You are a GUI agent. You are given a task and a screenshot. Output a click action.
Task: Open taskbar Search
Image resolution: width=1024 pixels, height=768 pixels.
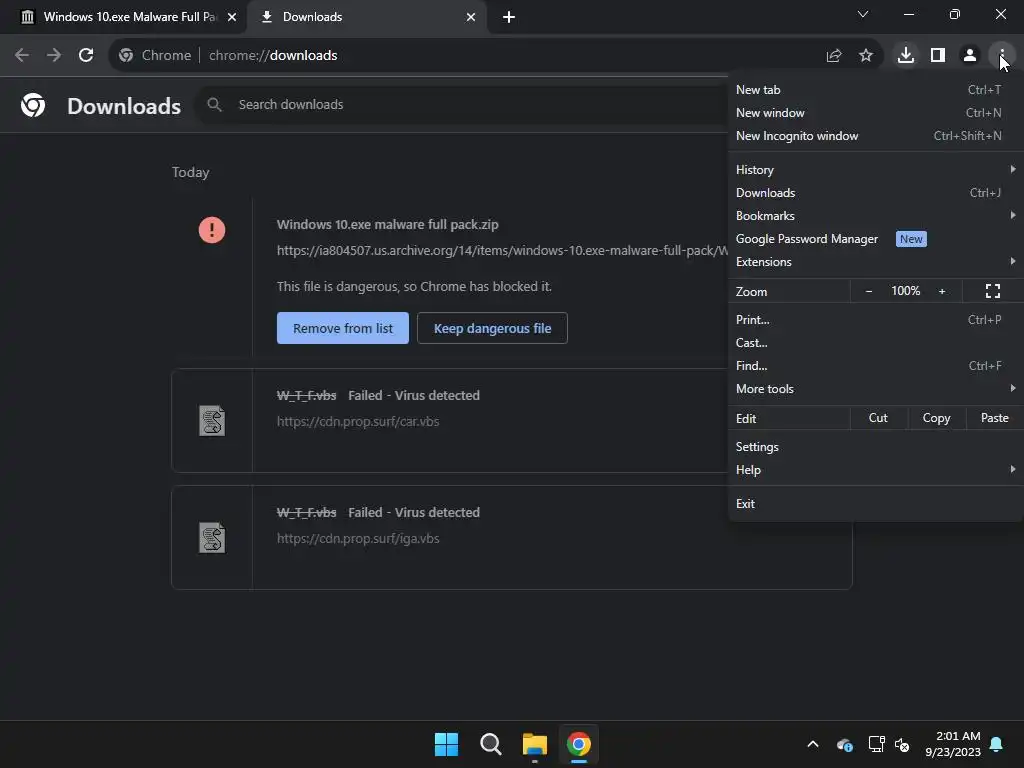pos(490,744)
